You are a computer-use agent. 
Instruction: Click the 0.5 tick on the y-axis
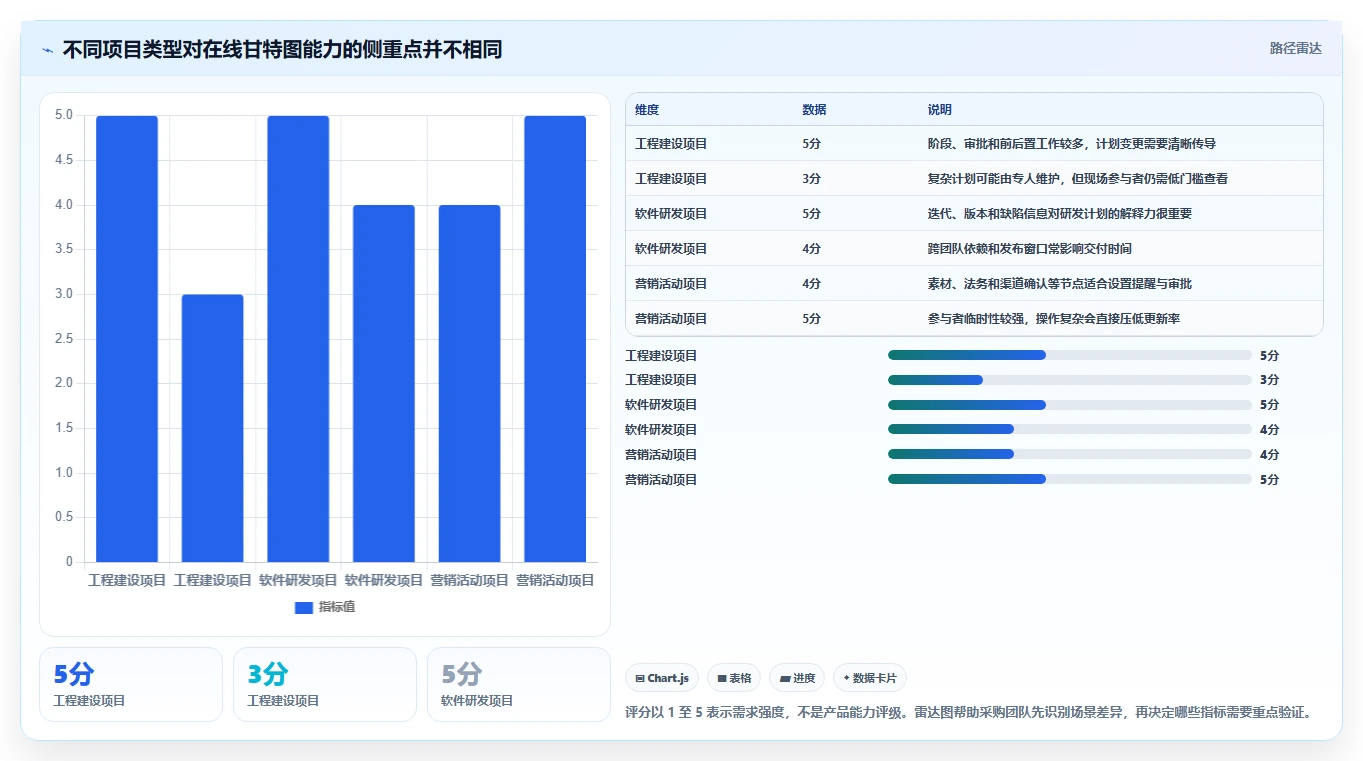pyautogui.click(x=63, y=517)
